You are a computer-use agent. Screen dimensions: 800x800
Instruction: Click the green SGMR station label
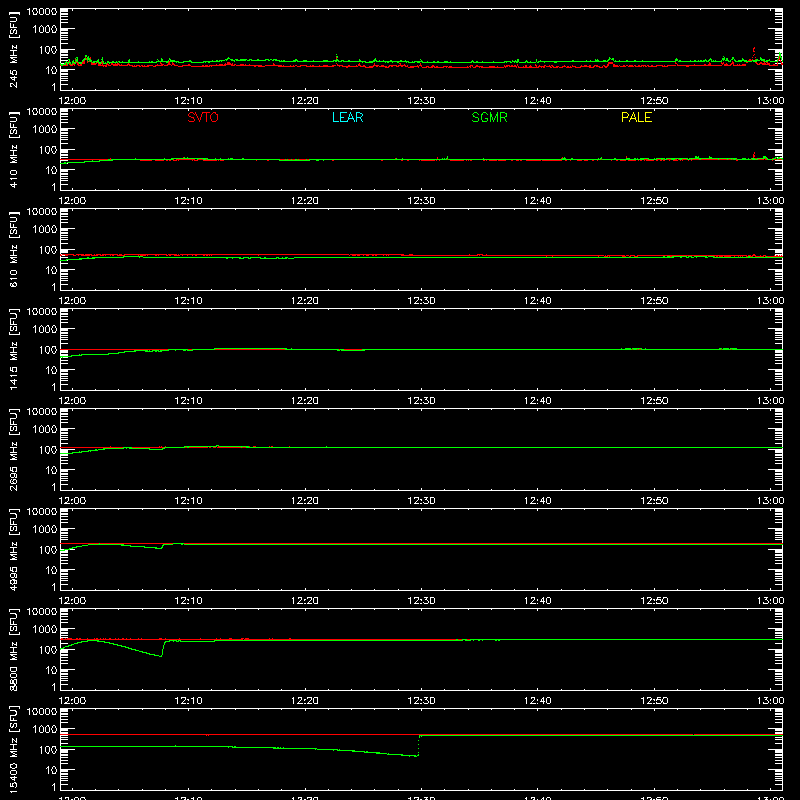tap(489, 117)
